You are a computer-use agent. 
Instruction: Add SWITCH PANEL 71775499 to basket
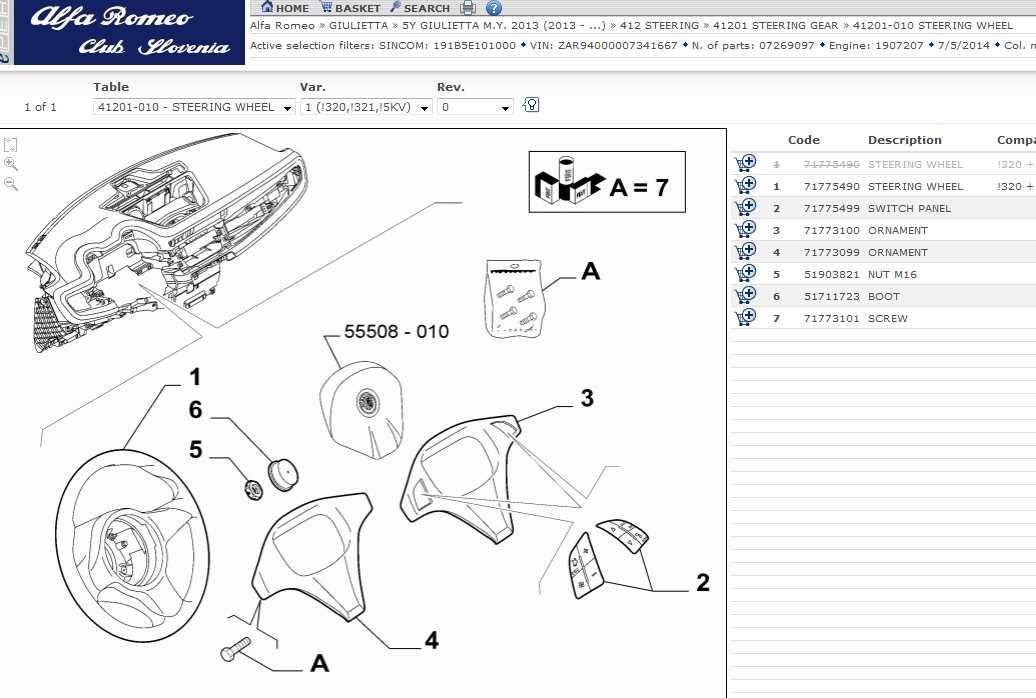[x=745, y=208]
